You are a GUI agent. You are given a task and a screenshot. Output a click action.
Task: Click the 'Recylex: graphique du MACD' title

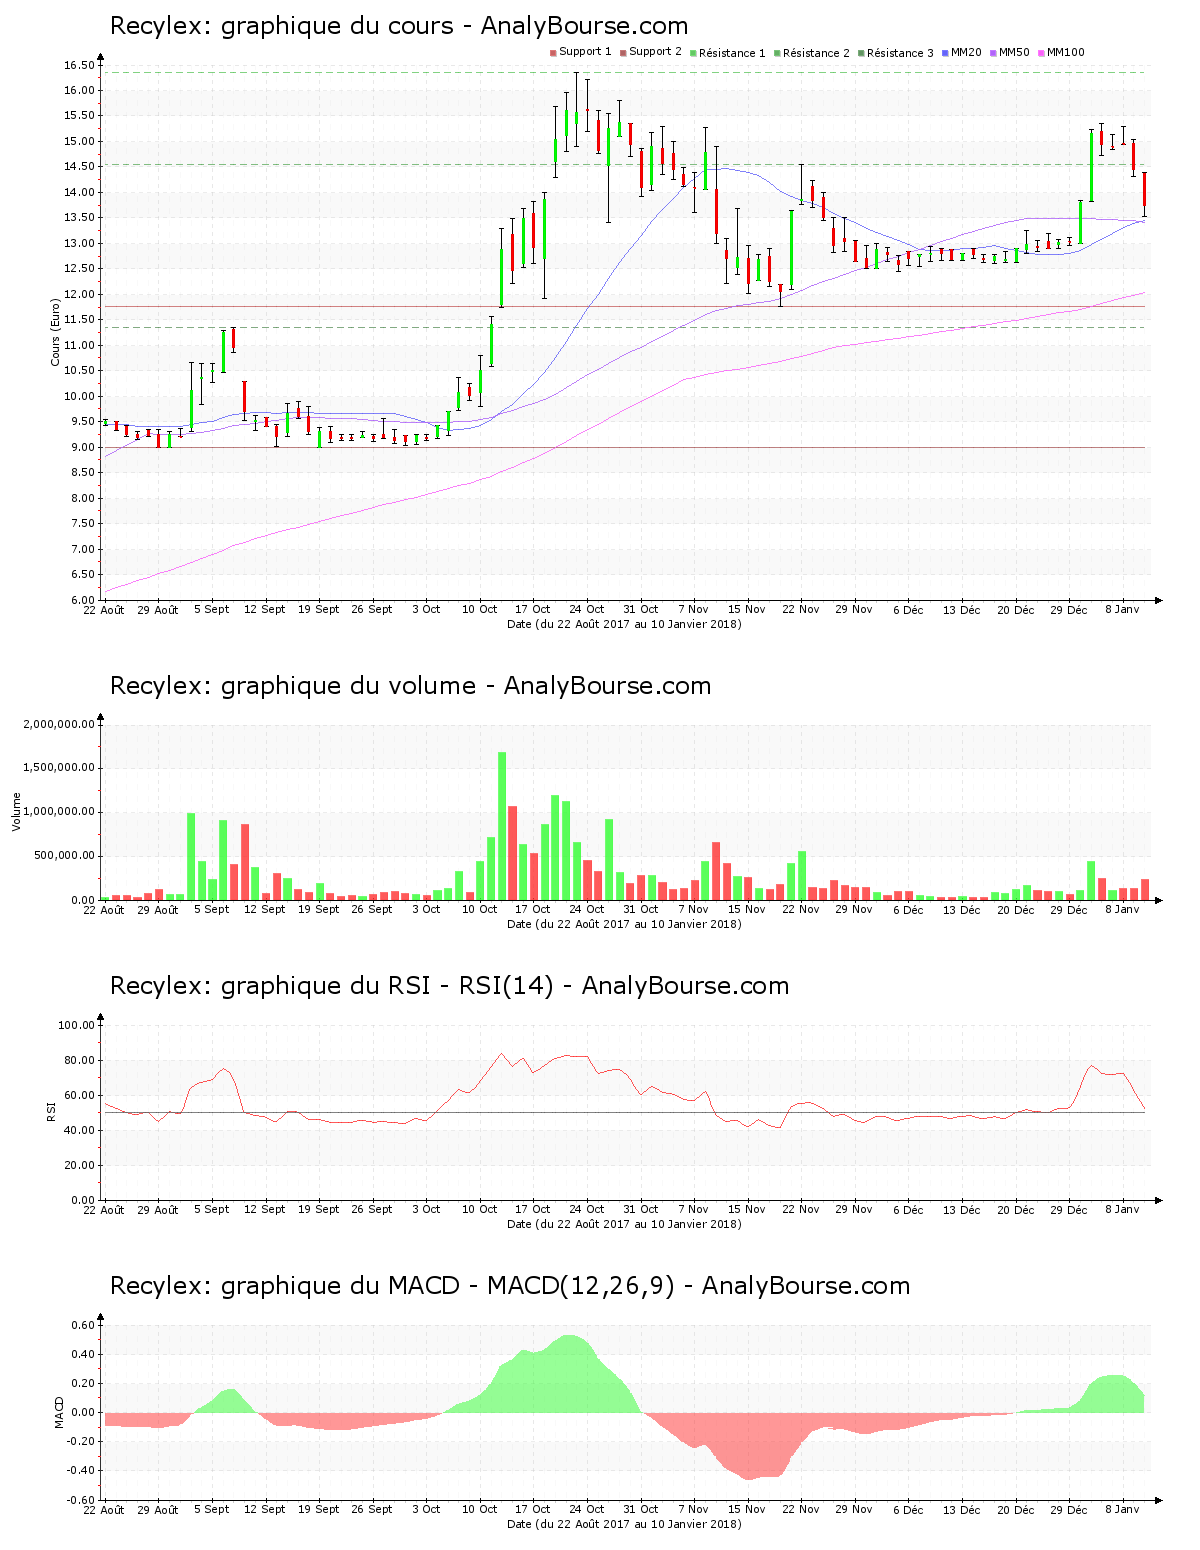[510, 1286]
